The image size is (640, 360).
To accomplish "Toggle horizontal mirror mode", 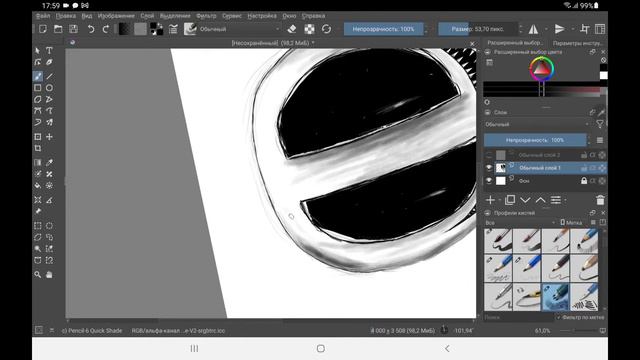I will click(x=533, y=29).
